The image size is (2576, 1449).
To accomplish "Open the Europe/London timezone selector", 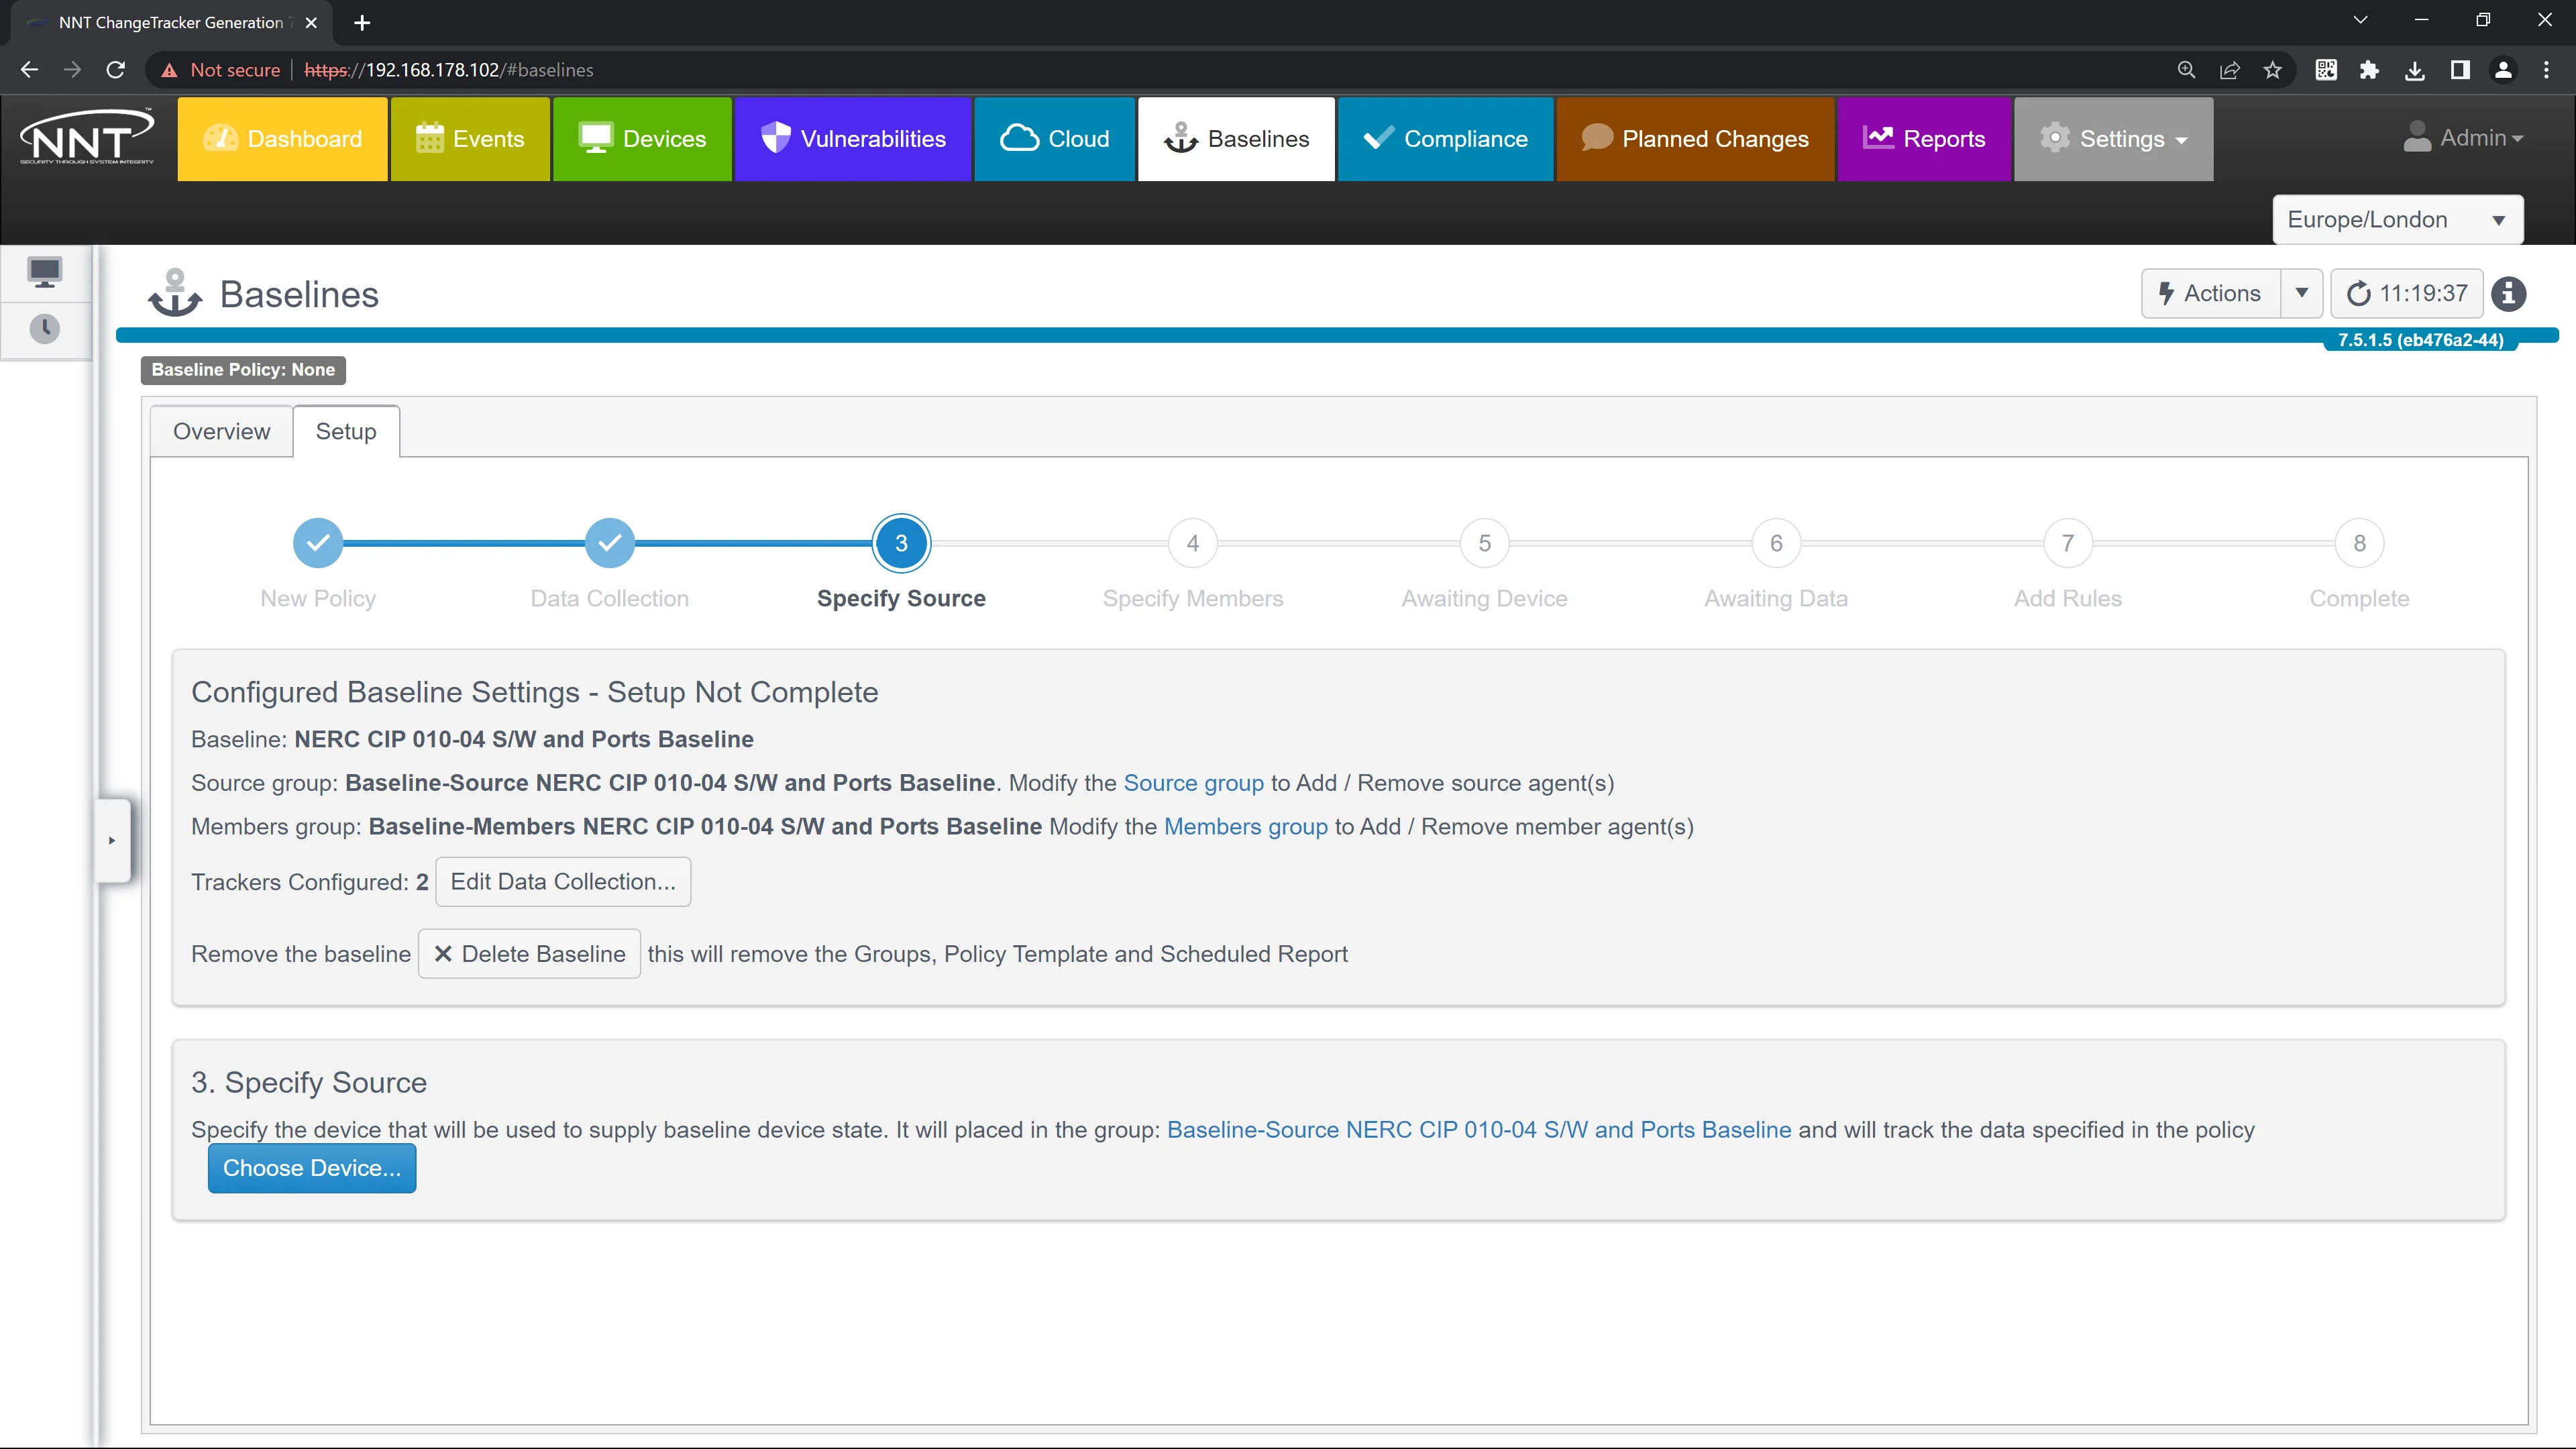I will pyautogui.click(x=2397, y=220).
